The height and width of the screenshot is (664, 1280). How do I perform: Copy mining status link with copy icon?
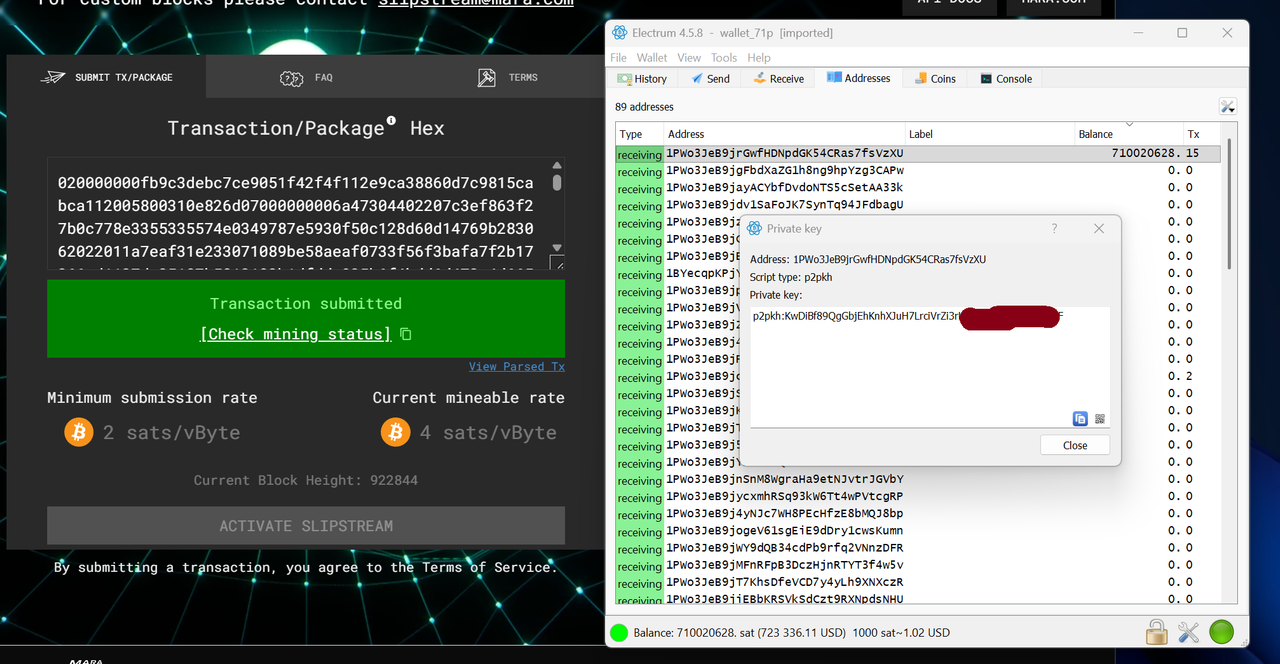click(405, 334)
